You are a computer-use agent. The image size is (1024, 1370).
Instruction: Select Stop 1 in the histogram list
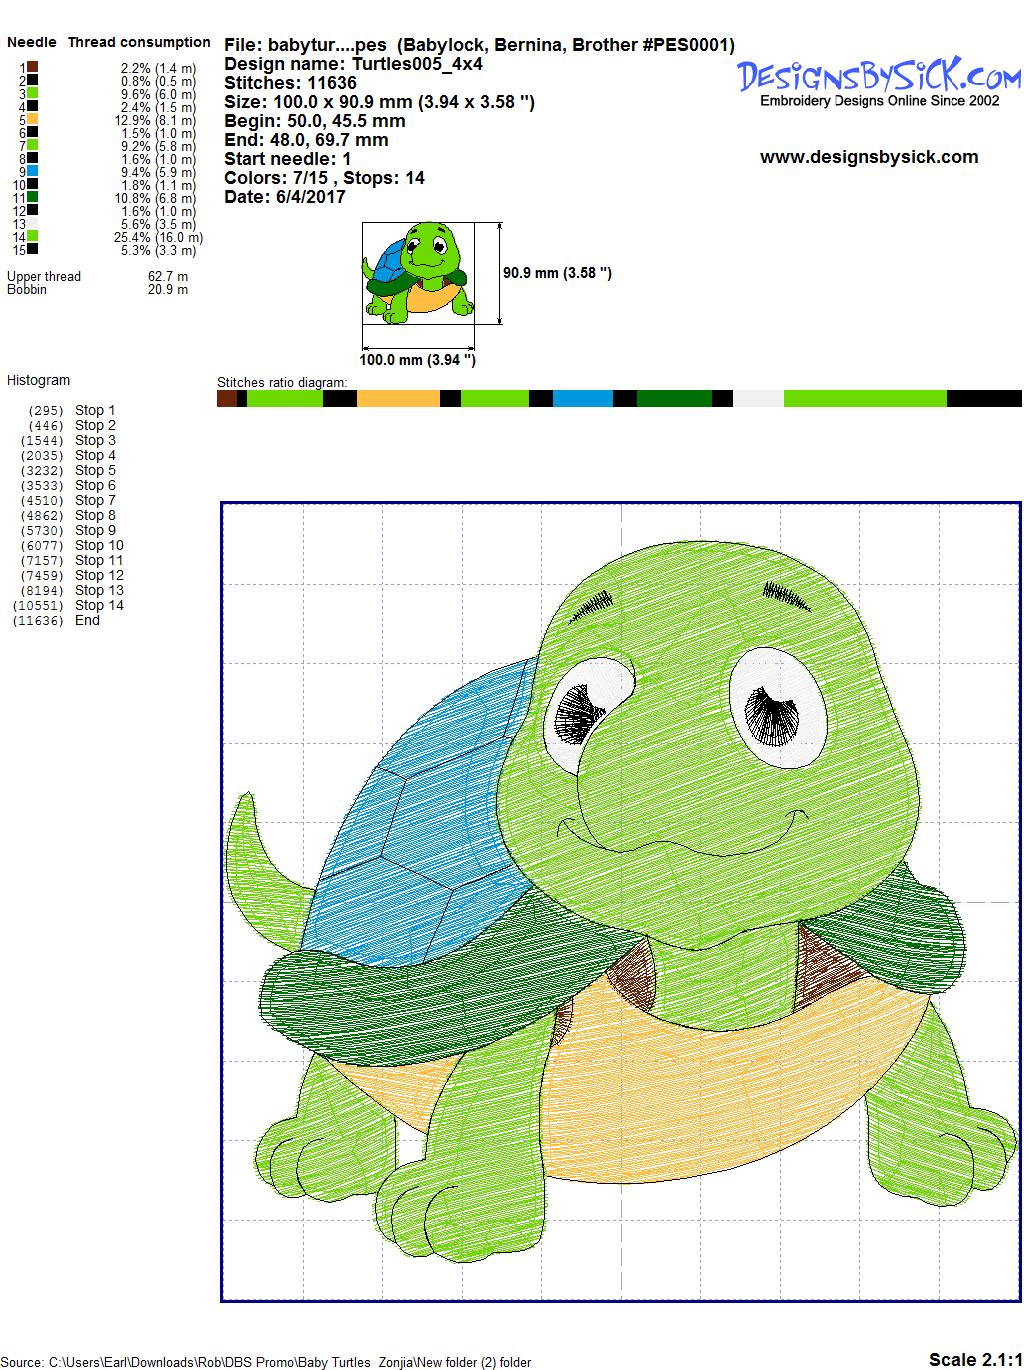click(x=95, y=410)
